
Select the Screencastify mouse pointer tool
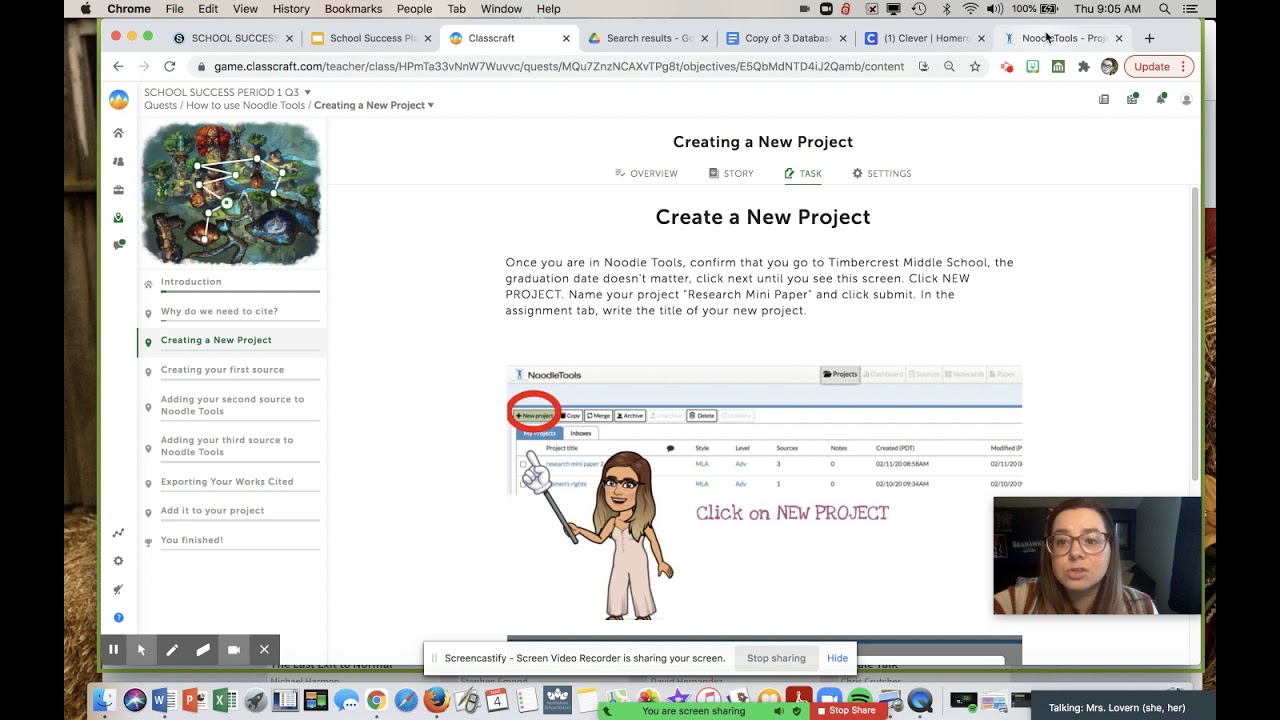(x=141, y=650)
